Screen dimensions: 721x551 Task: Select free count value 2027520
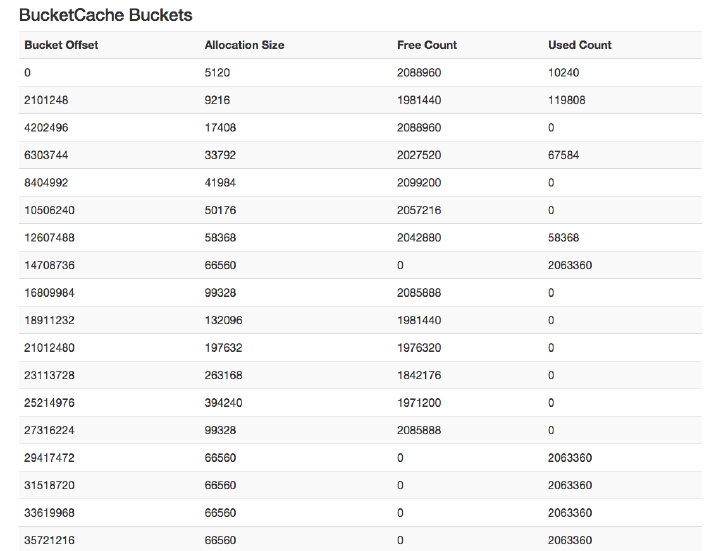point(419,155)
